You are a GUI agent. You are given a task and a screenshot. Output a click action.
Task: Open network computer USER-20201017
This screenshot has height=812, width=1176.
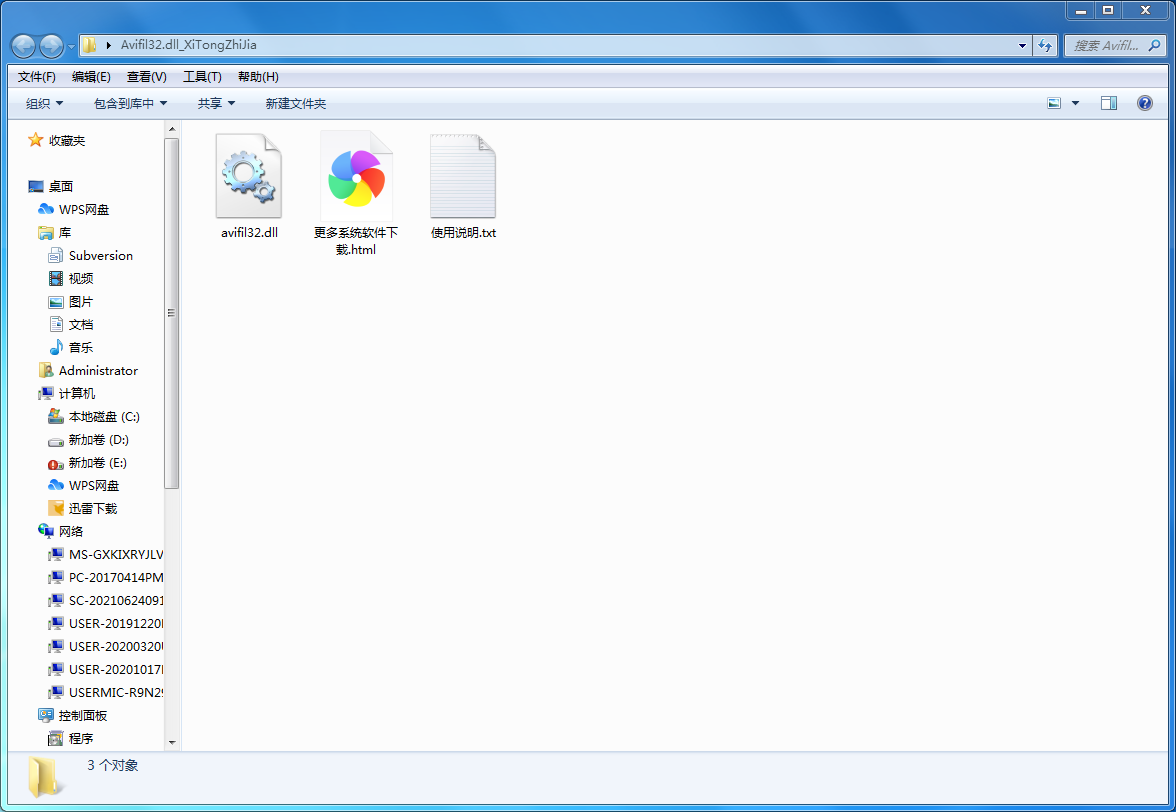[106, 670]
